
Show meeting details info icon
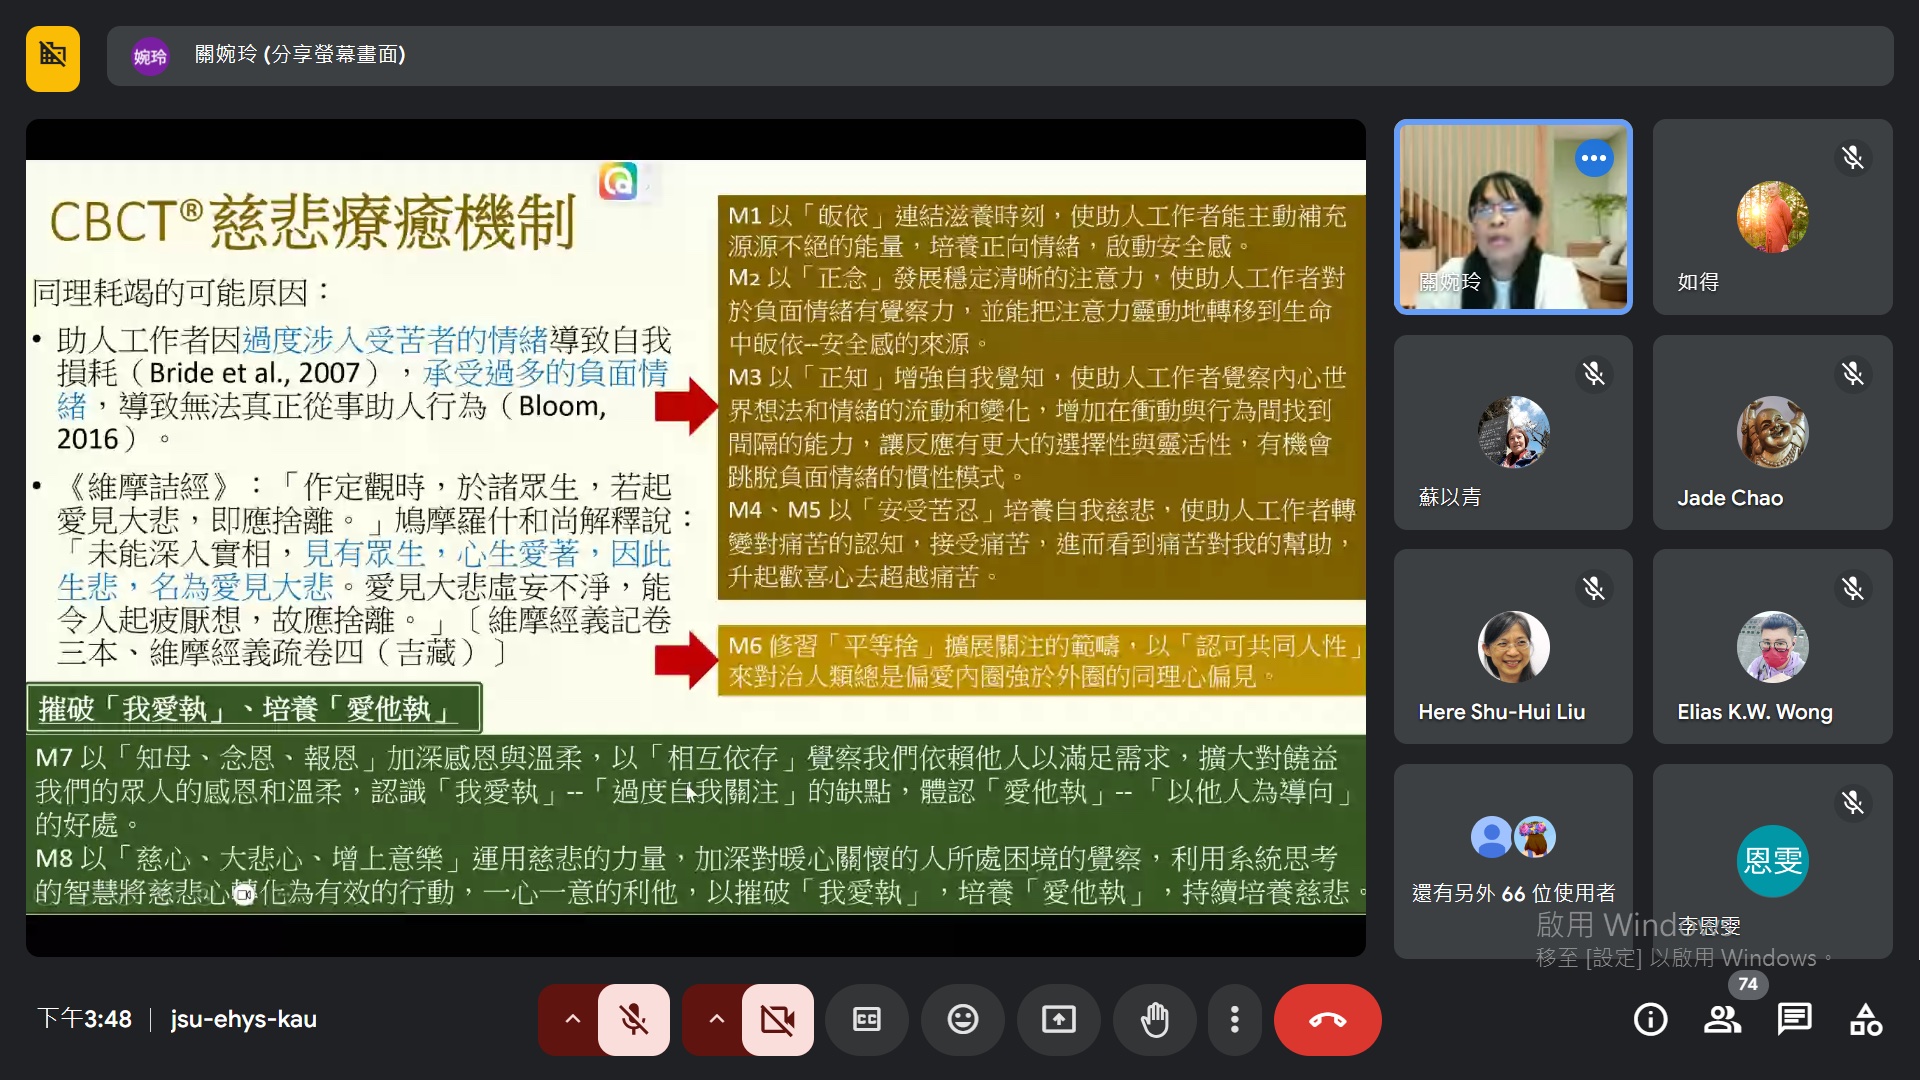1650,1020
